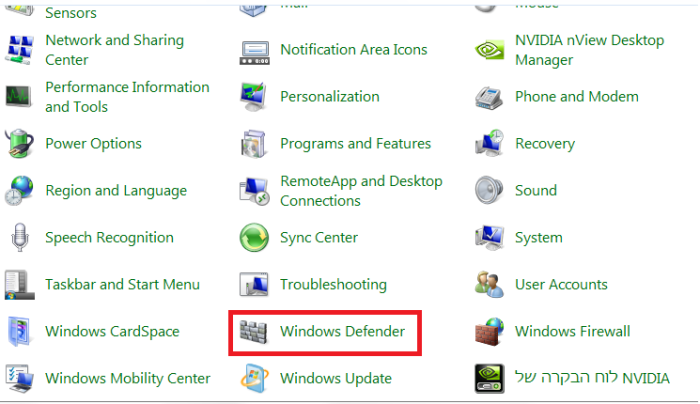Screen dimensions: 700x404
Task: Click the Troubleshooting icon
Action: point(254,284)
